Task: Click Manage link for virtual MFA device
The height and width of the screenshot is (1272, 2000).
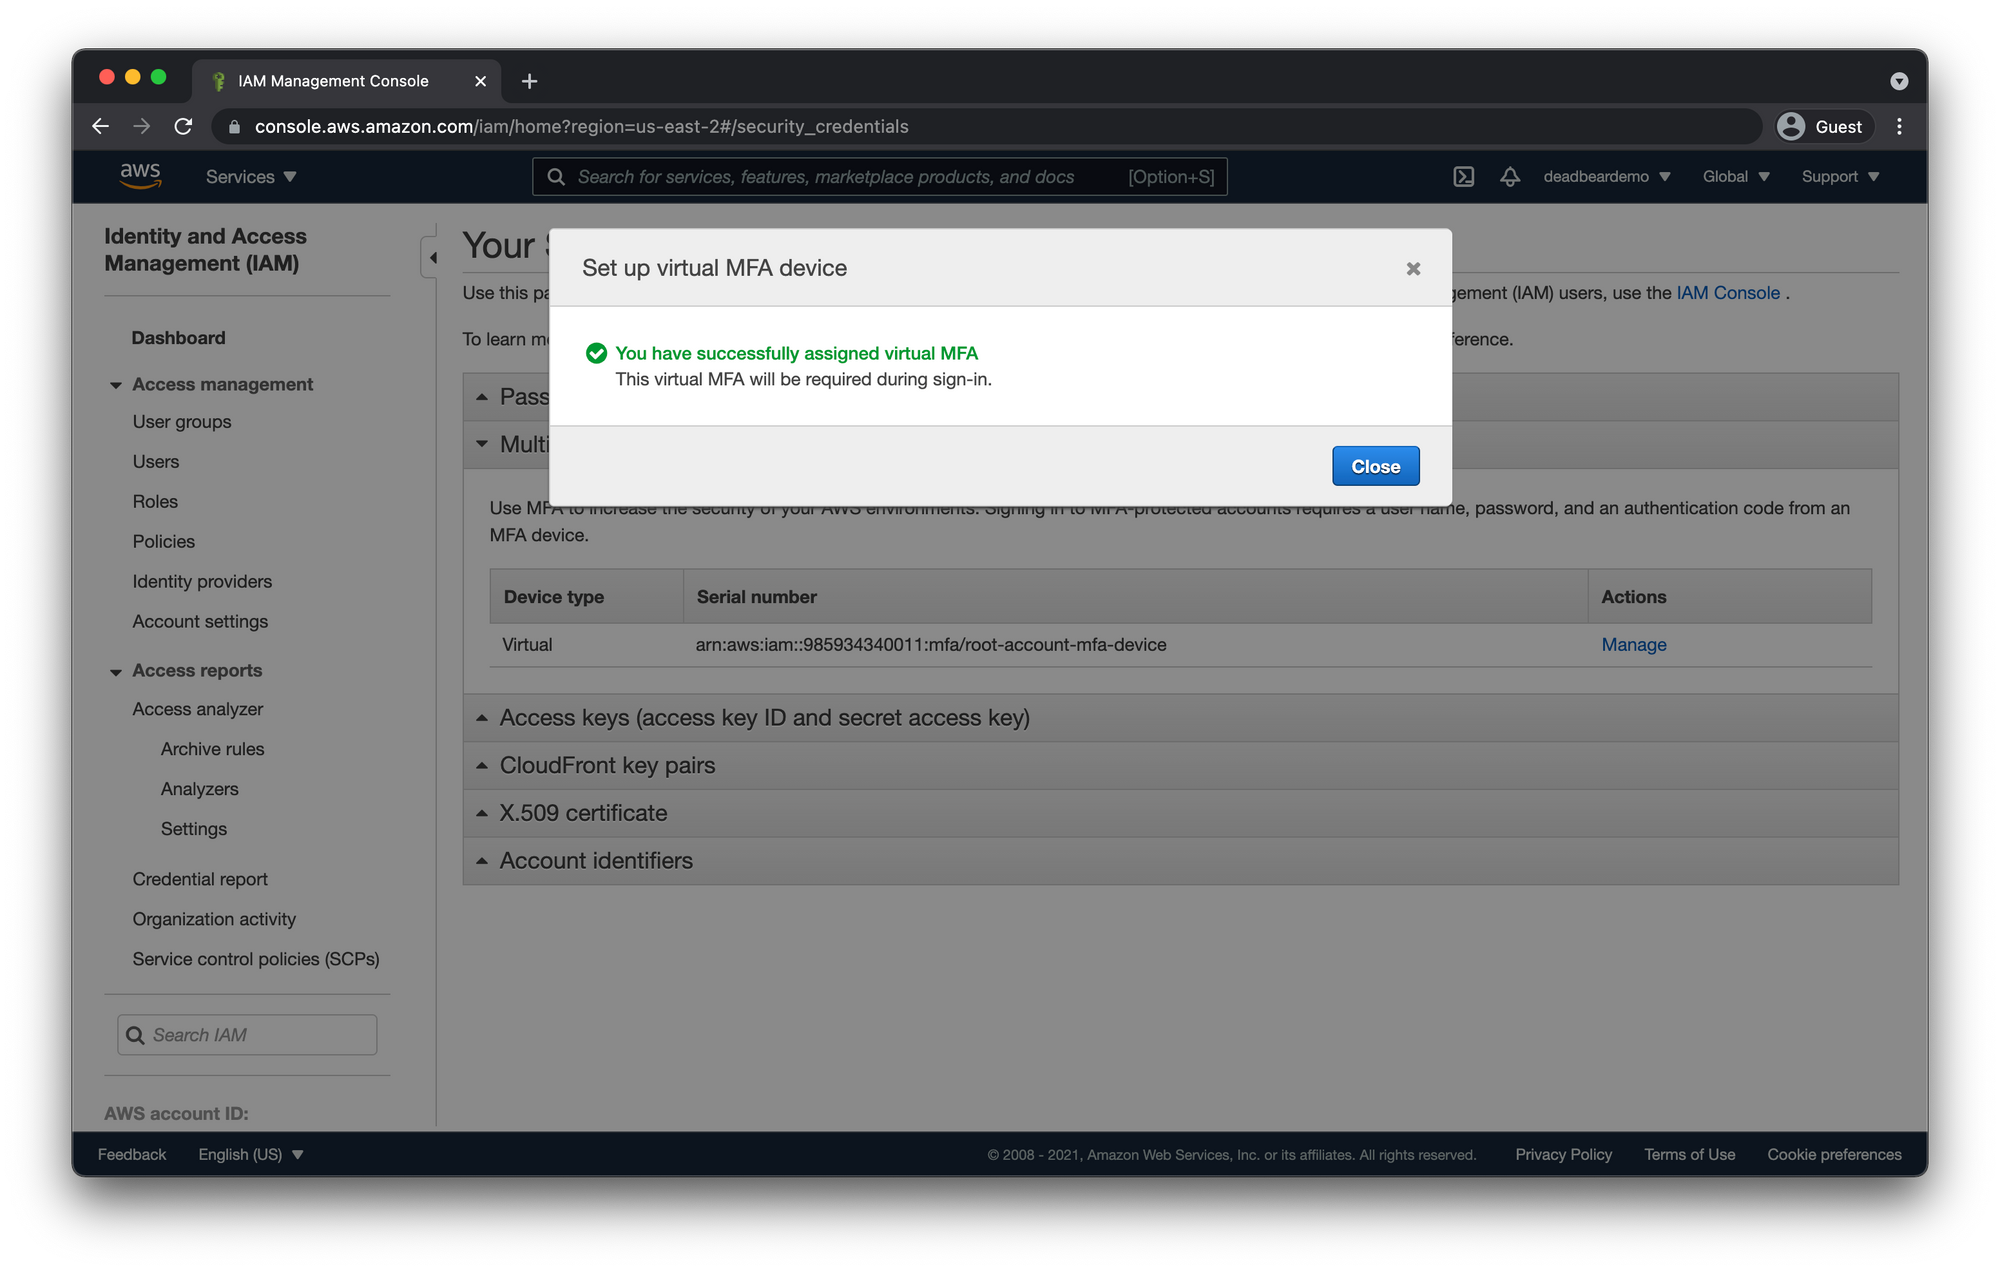Action: coord(1633,645)
